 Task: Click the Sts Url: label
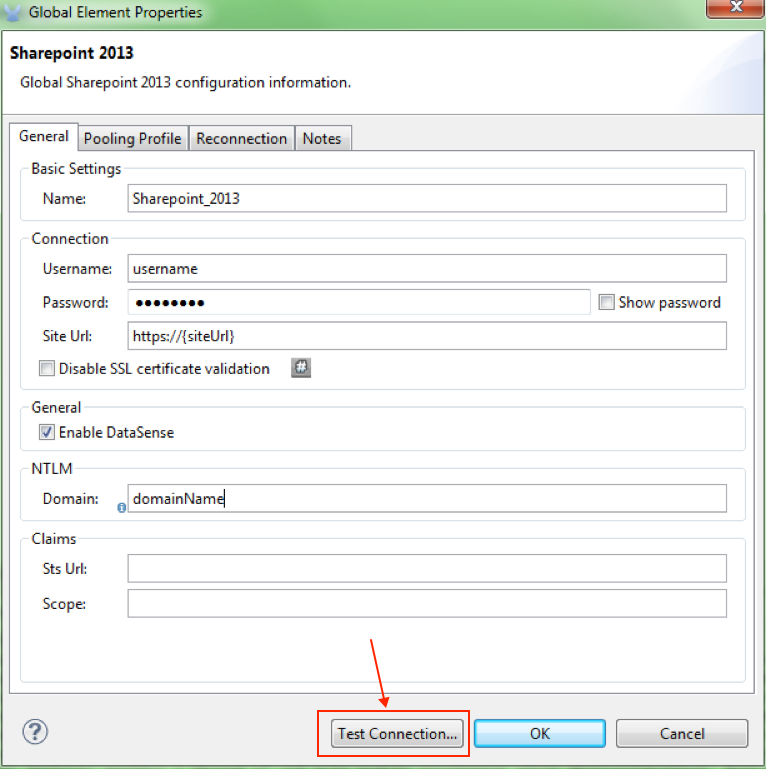65,568
